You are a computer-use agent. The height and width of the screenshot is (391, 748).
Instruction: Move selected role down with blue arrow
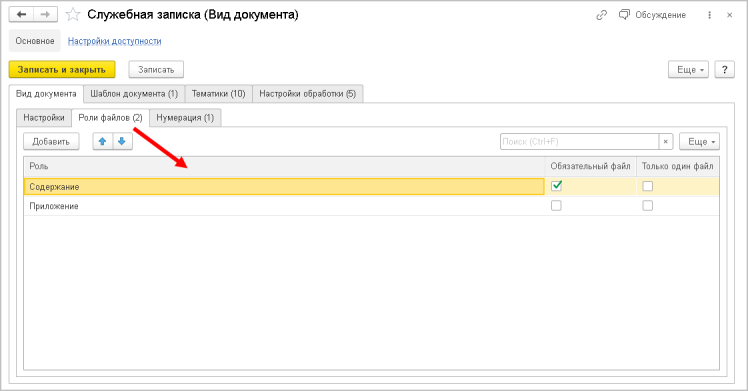pyautogui.click(x=122, y=142)
